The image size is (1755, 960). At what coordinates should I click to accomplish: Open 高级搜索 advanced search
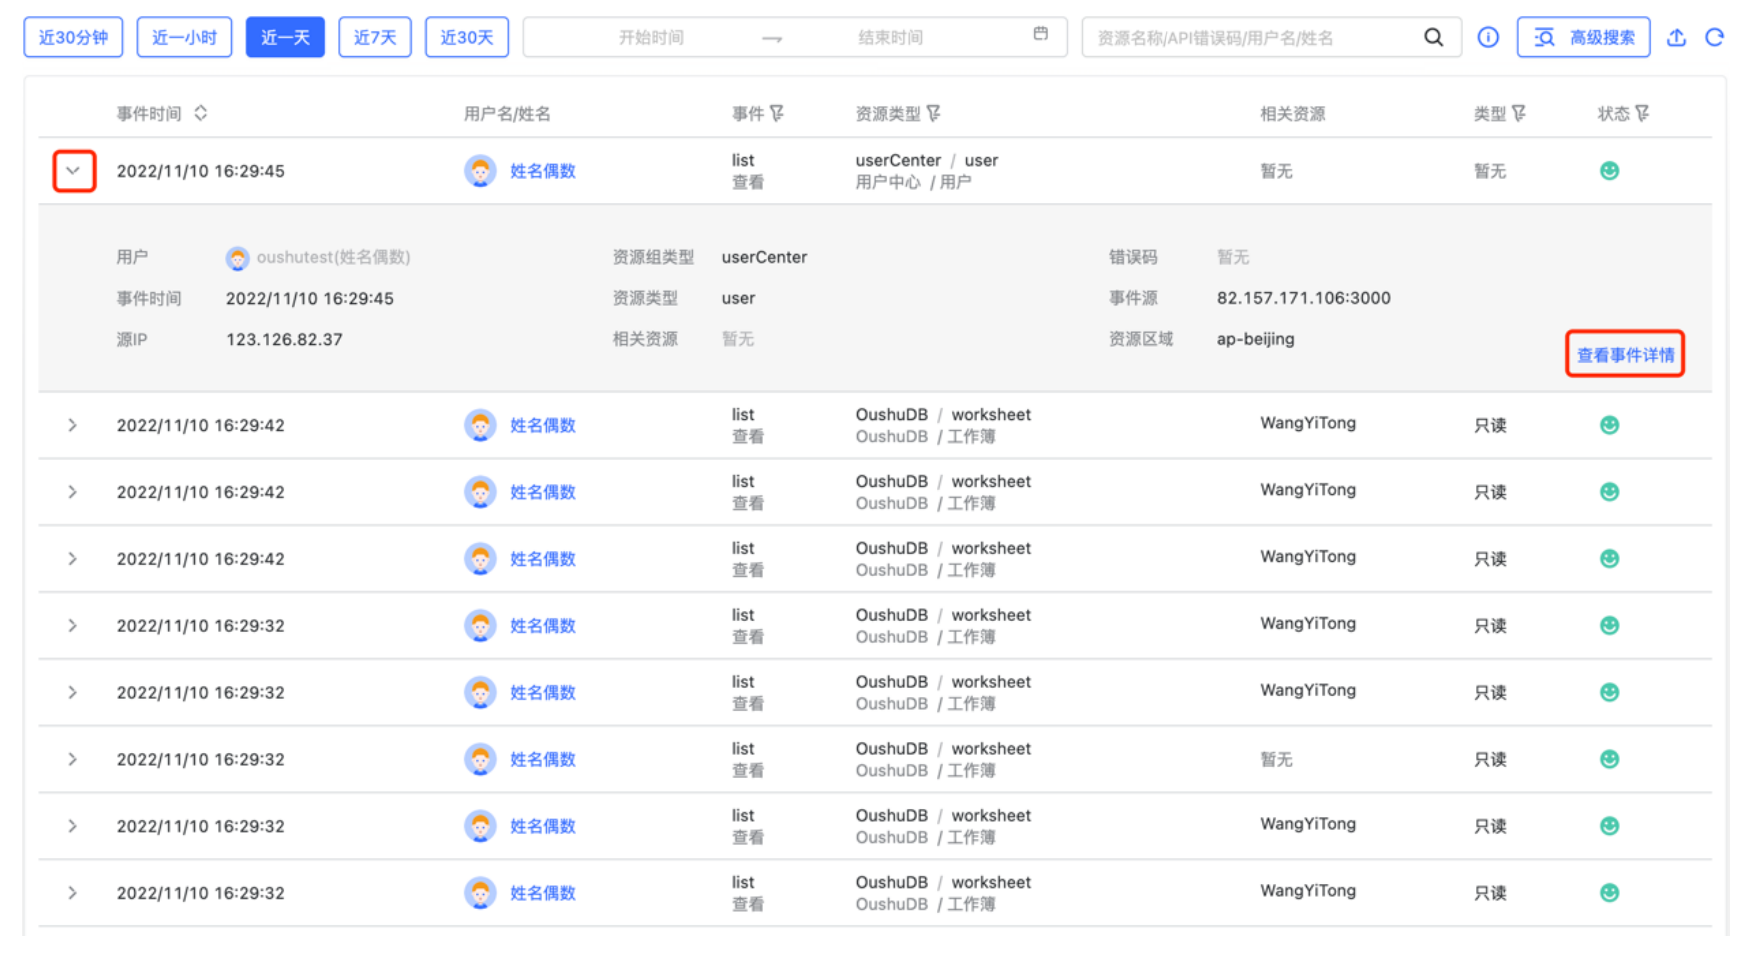[1583, 38]
